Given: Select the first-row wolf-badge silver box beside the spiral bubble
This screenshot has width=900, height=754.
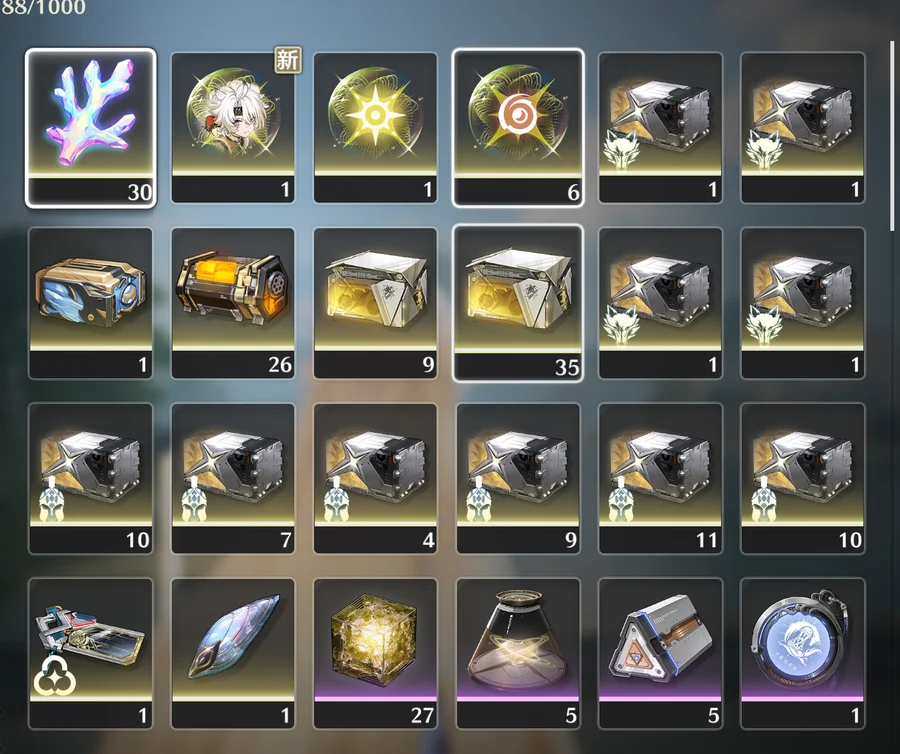Looking at the screenshot, I should click(x=661, y=127).
